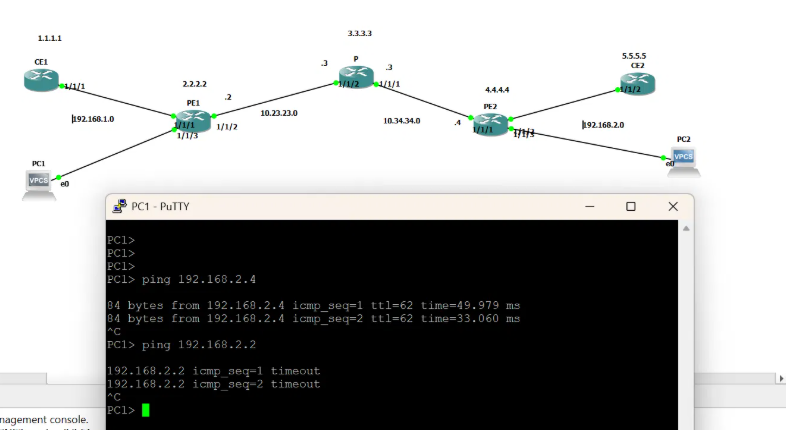The image size is (786, 430).
Task: Click the icmp_seq=1 timeout line
Action: coord(214,371)
